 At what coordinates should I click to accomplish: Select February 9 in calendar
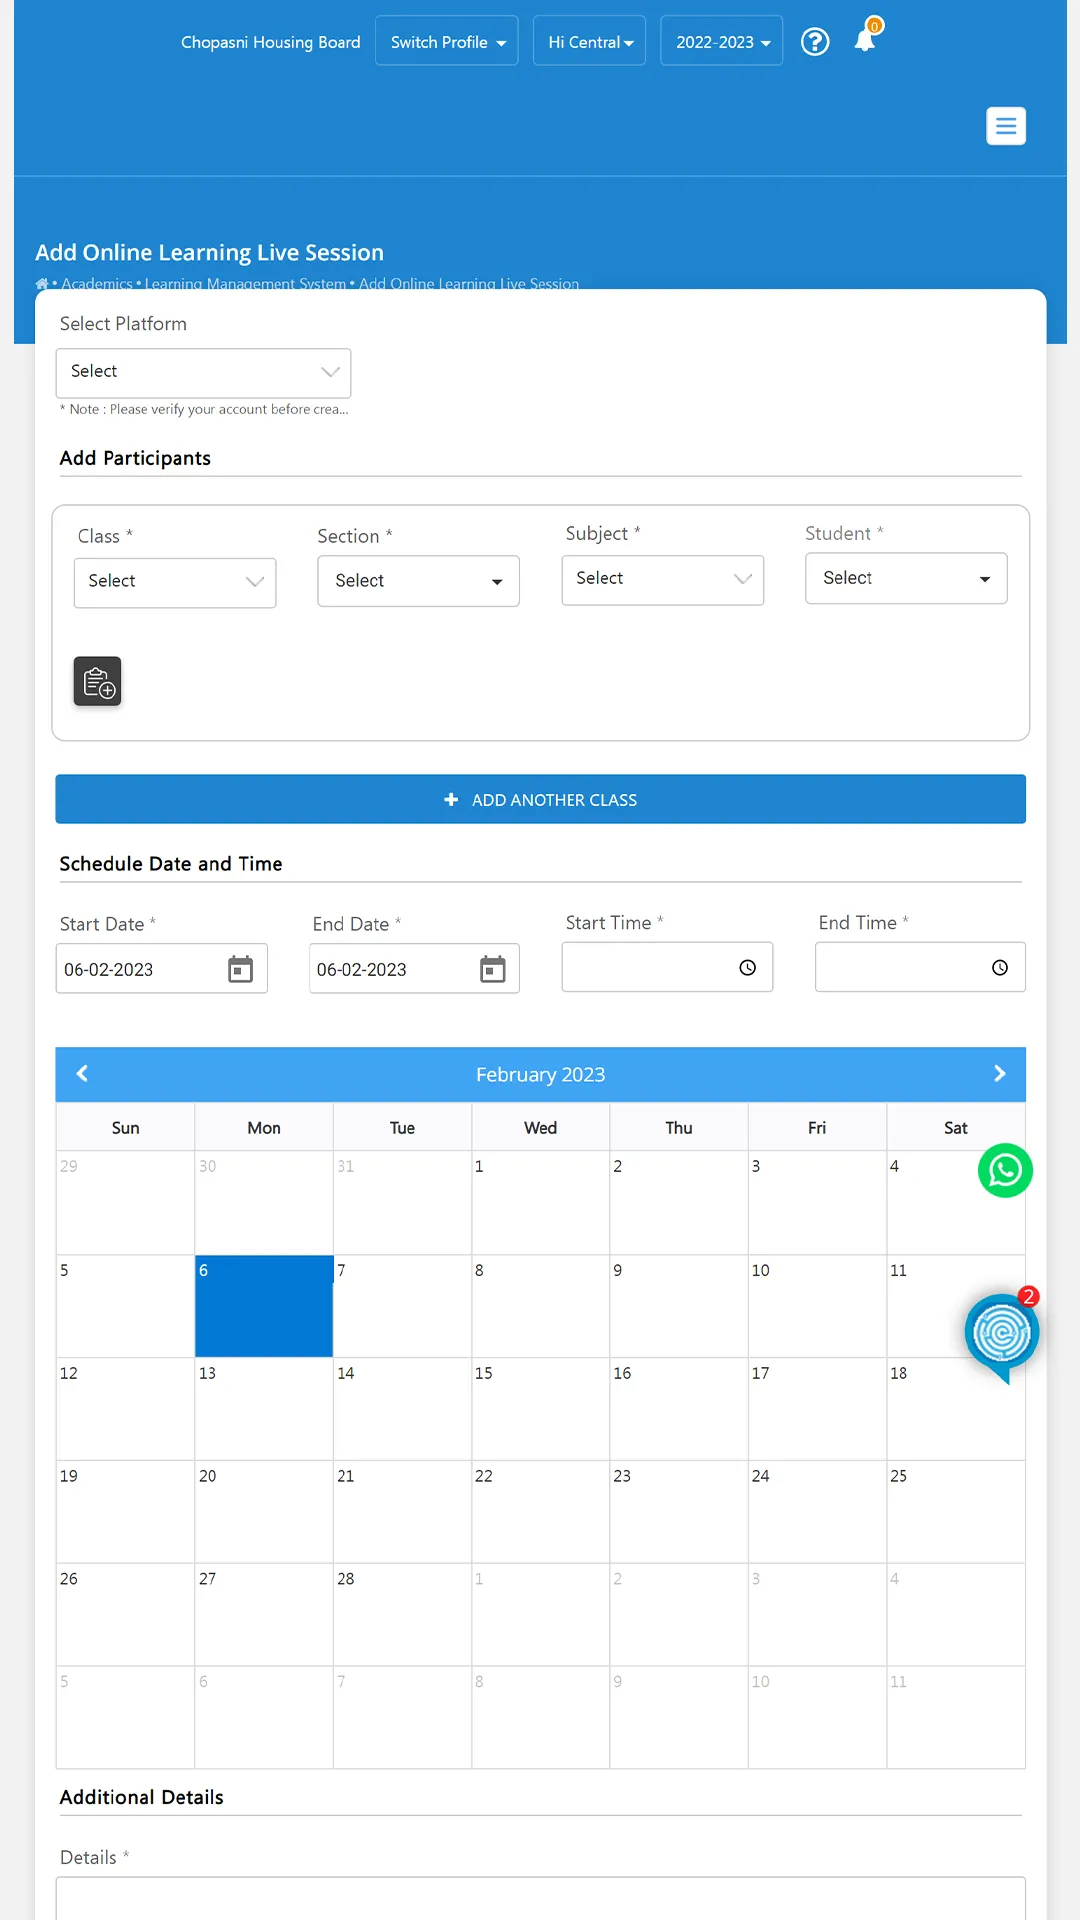coord(679,1306)
